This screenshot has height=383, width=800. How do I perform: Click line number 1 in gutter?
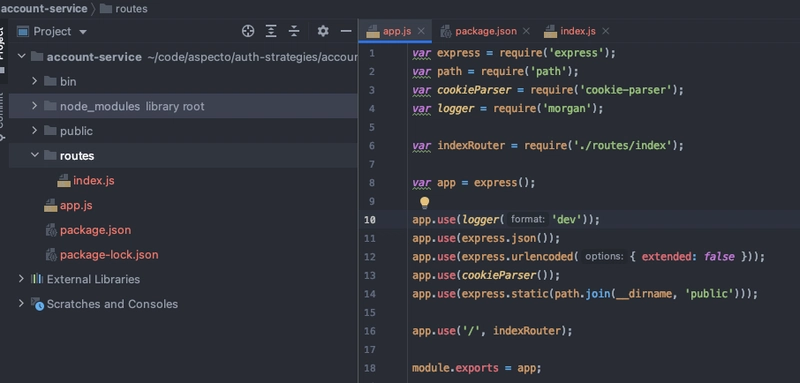(x=371, y=53)
